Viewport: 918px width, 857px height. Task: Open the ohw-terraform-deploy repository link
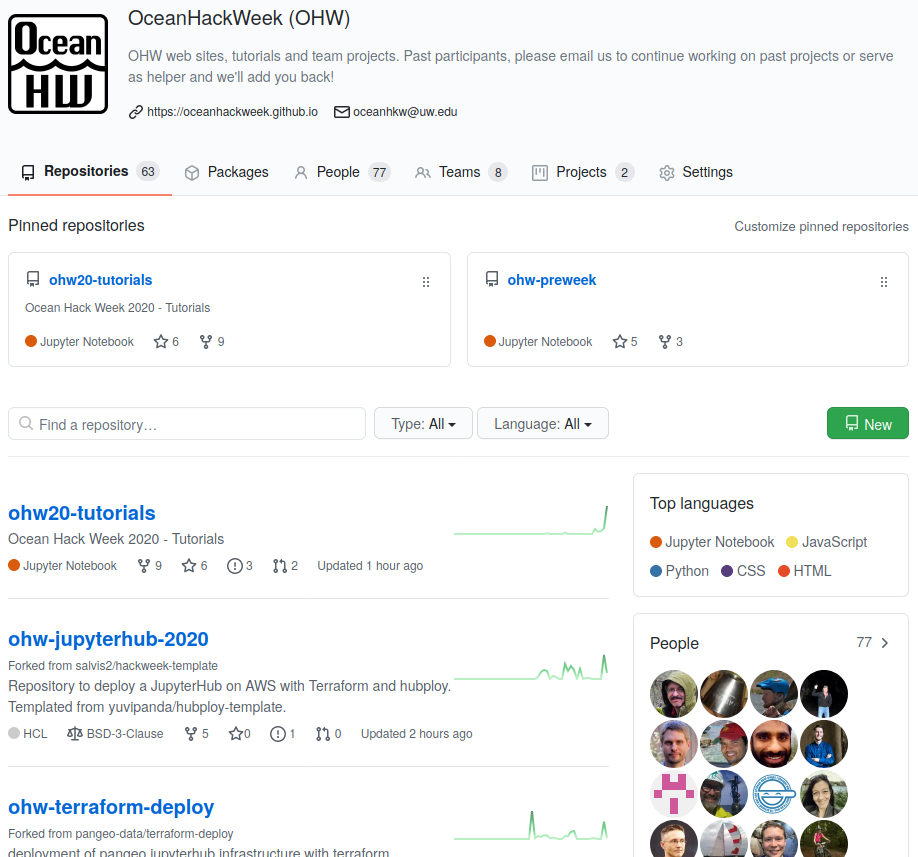[x=111, y=807]
